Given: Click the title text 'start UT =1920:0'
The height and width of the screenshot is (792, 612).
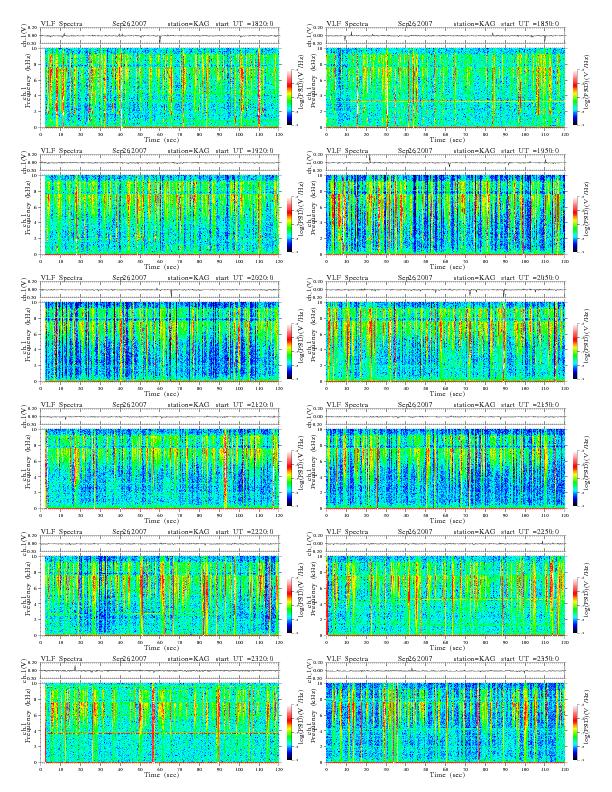Looking at the screenshot, I should (x=244, y=151).
